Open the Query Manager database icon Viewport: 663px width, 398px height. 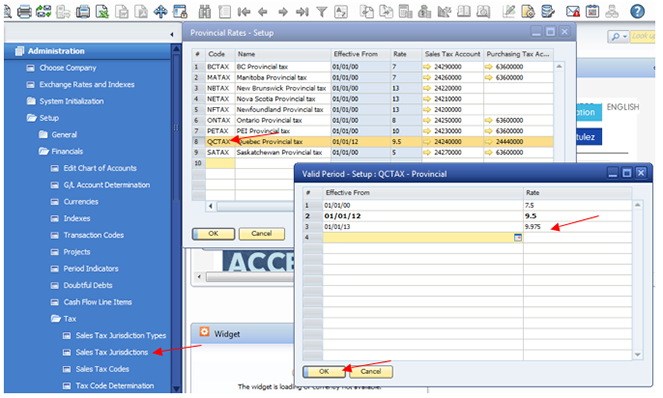pos(548,11)
